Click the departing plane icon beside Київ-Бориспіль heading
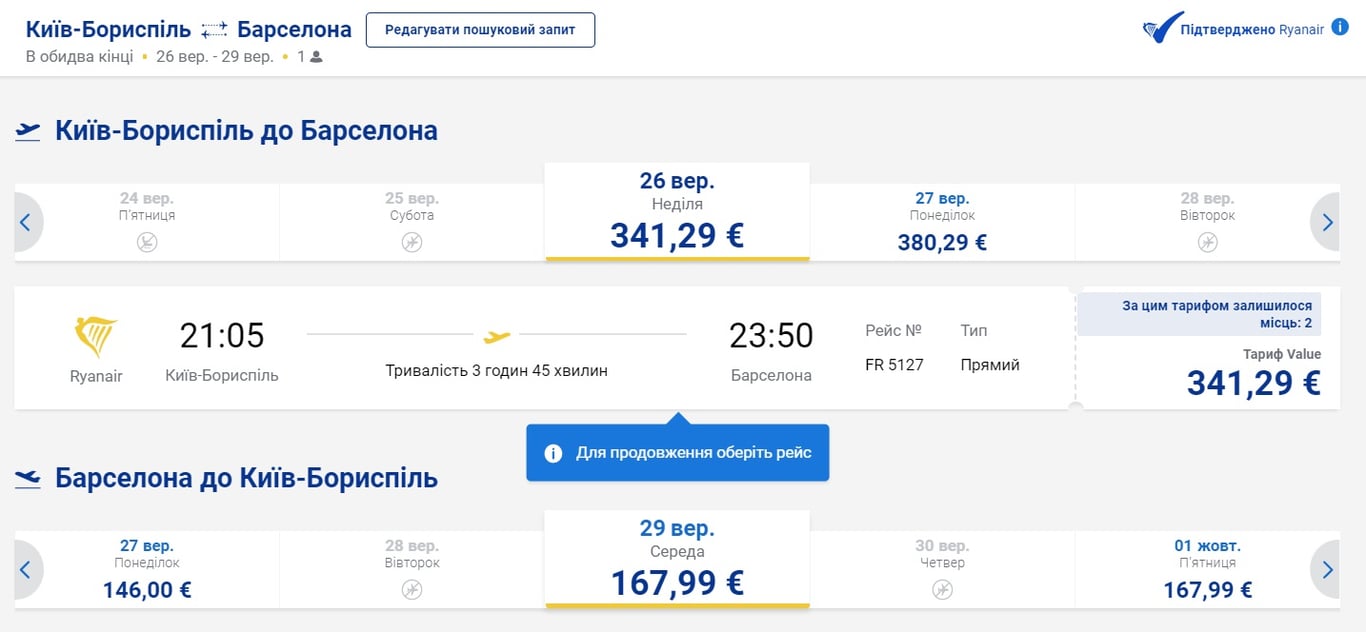The height and width of the screenshot is (632, 1366). 28,131
